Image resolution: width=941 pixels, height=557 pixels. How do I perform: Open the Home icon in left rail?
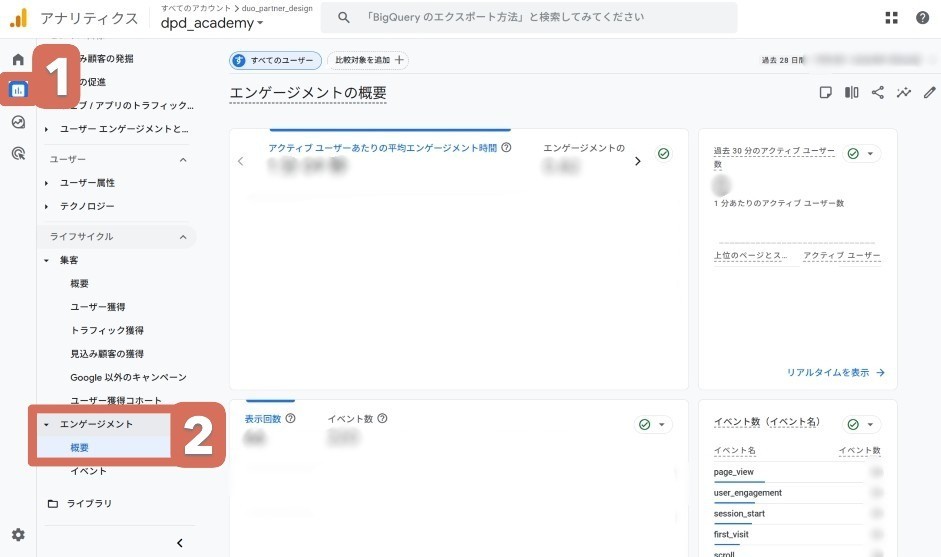click(18, 59)
